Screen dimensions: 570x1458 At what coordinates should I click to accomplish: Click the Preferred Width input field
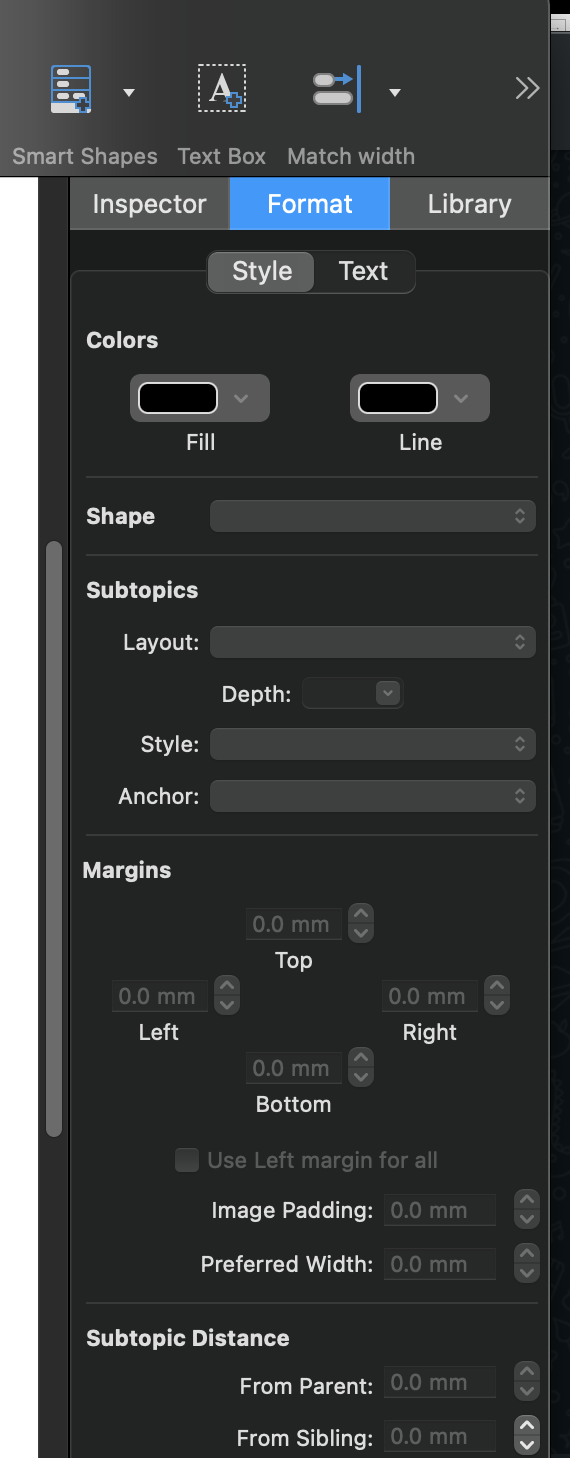coord(440,1264)
